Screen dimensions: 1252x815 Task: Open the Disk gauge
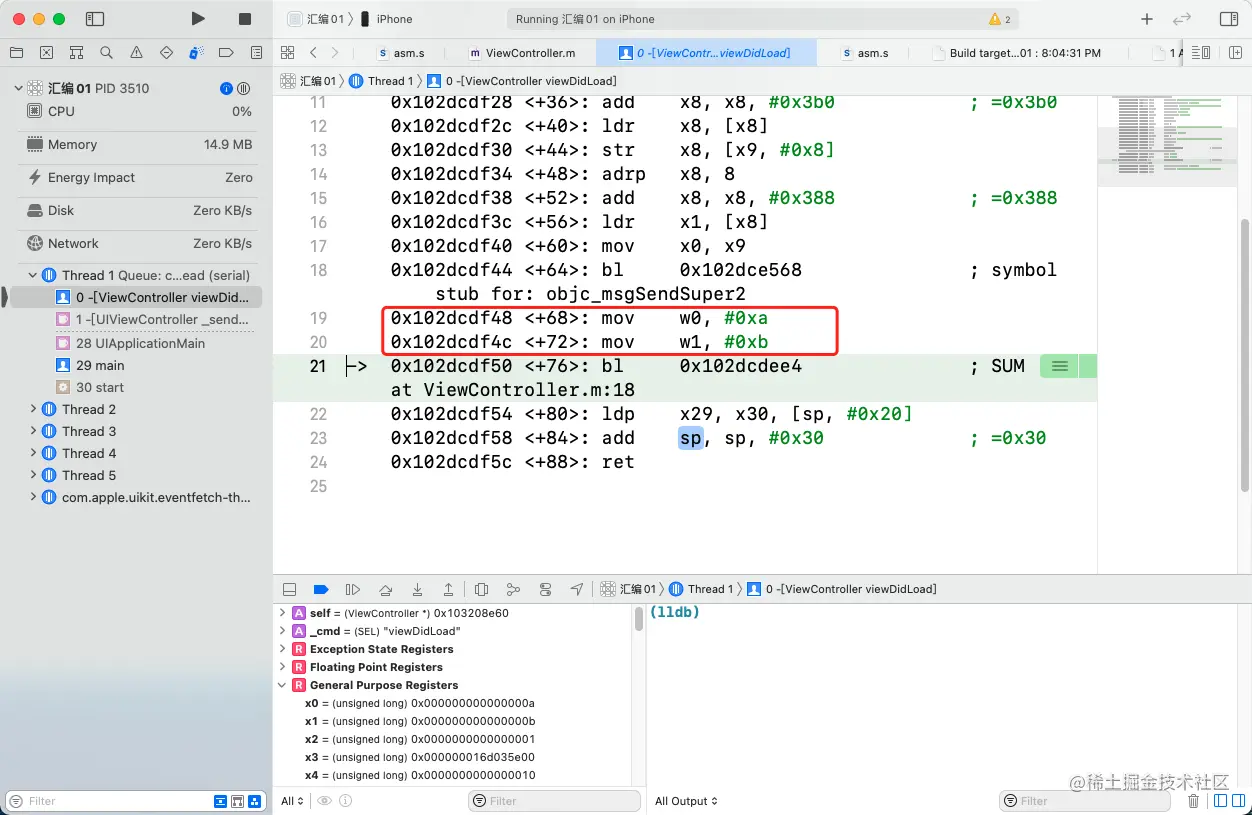(x=139, y=210)
